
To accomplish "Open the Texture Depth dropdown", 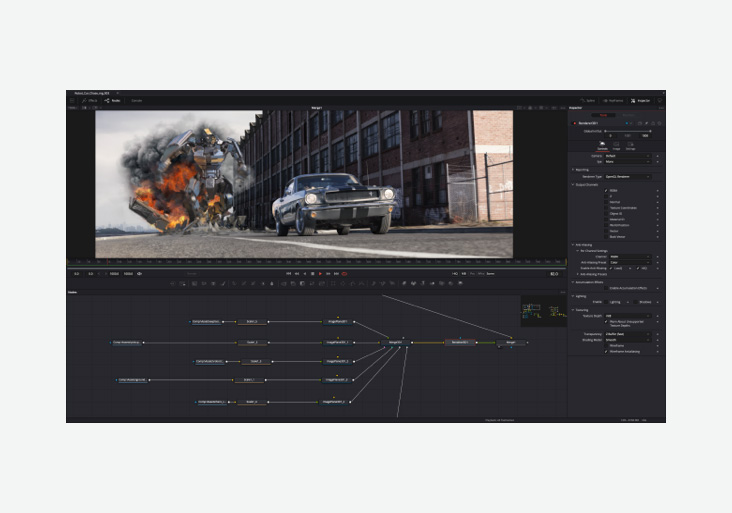I will 628,316.
